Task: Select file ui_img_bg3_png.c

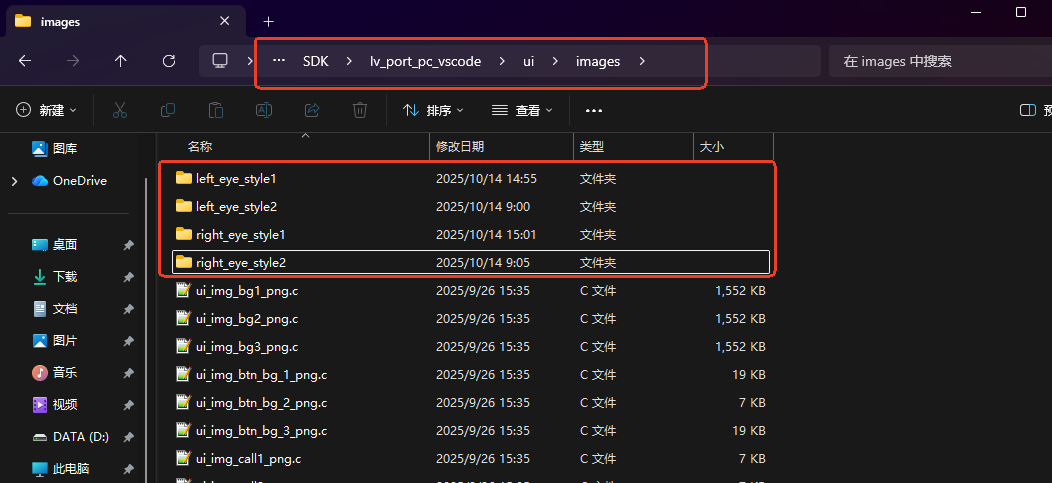Action: (x=470, y=347)
